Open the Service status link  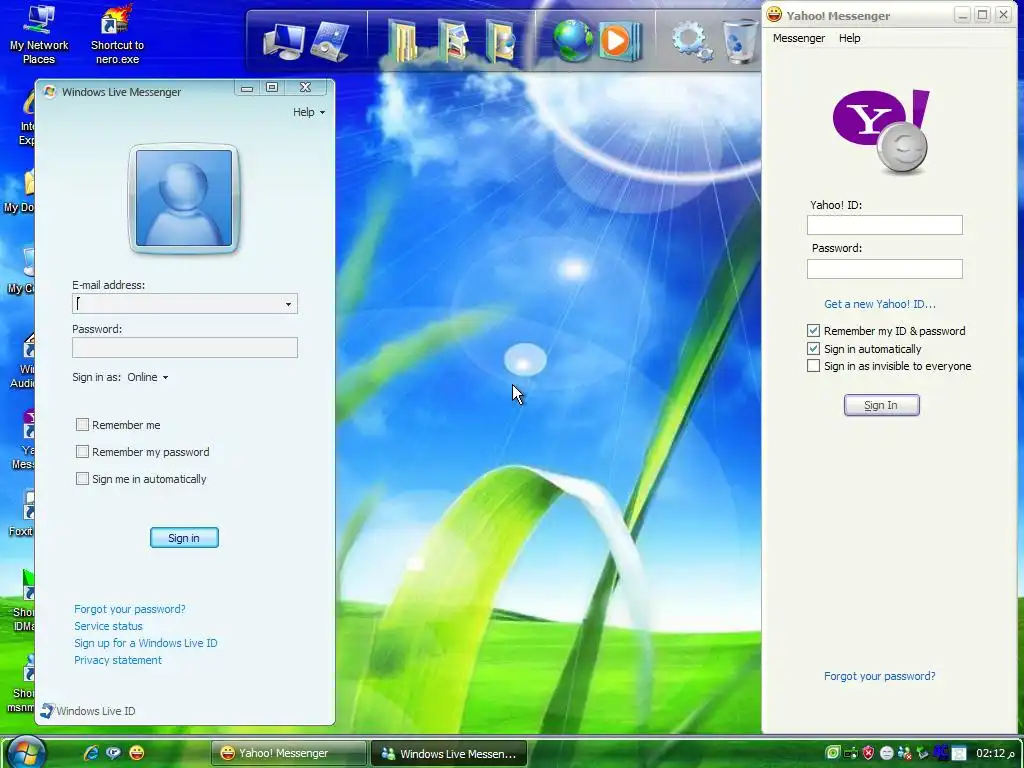[x=108, y=626]
